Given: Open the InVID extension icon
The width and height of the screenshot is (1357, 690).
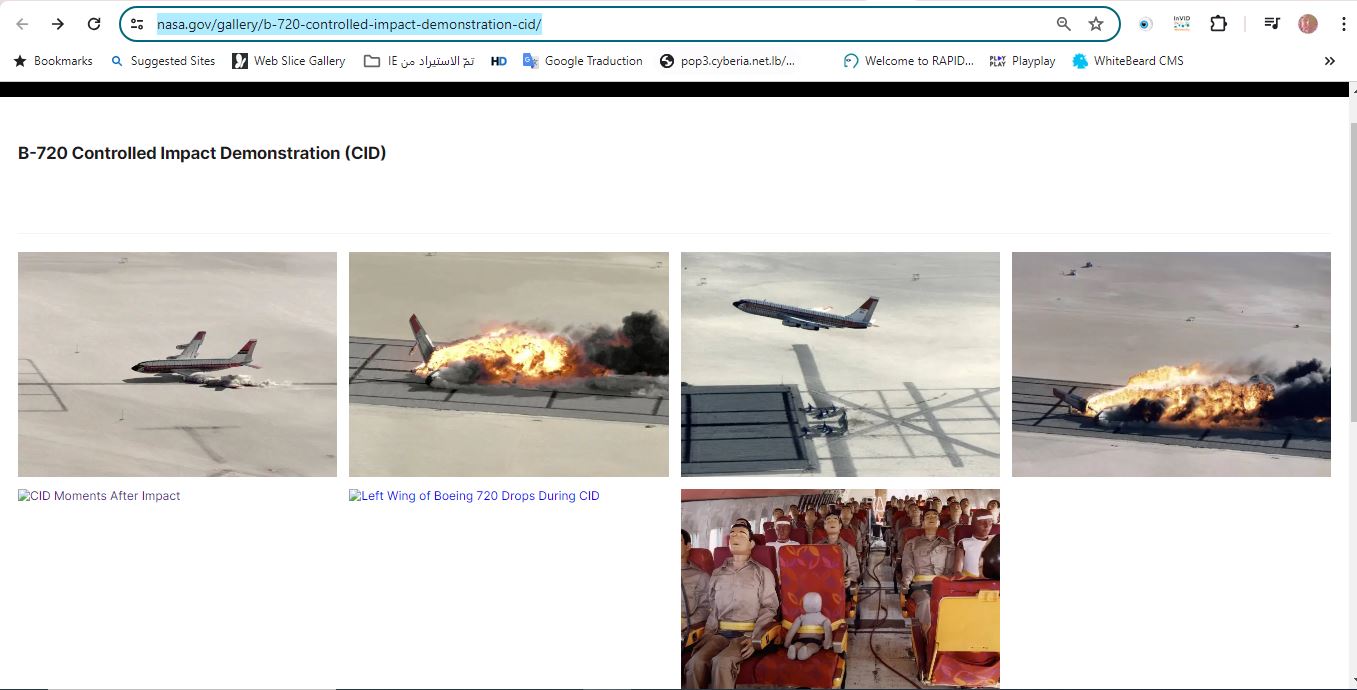Looking at the screenshot, I should [x=1182, y=24].
